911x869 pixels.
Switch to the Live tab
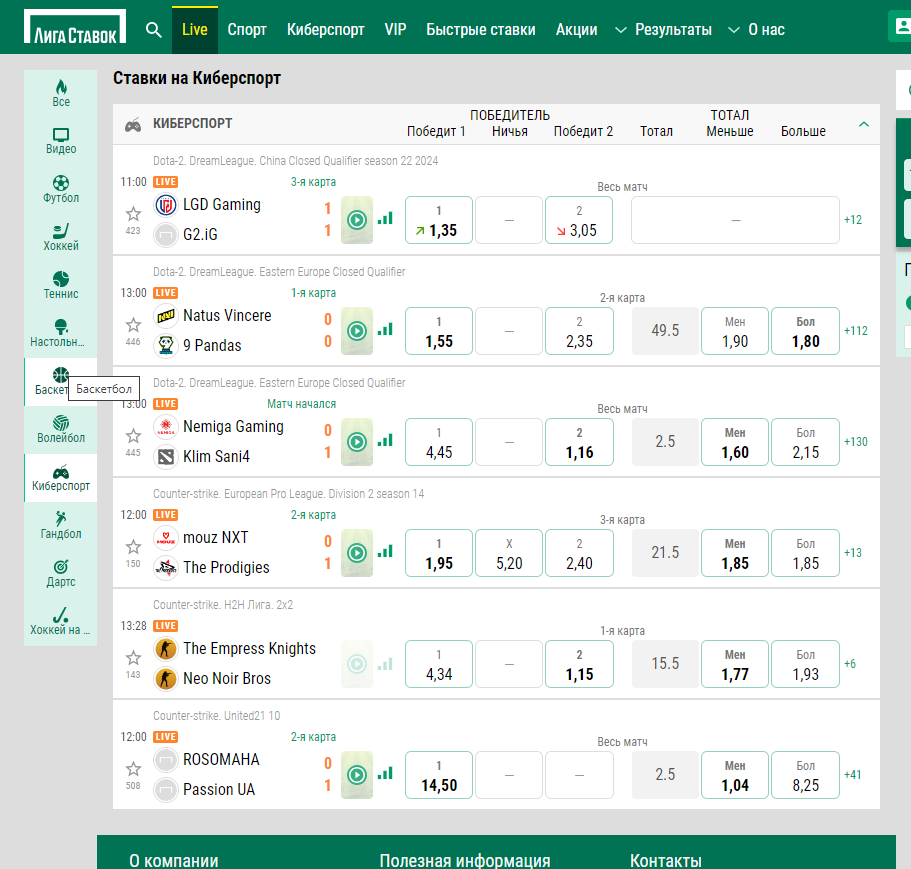click(195, 30)
